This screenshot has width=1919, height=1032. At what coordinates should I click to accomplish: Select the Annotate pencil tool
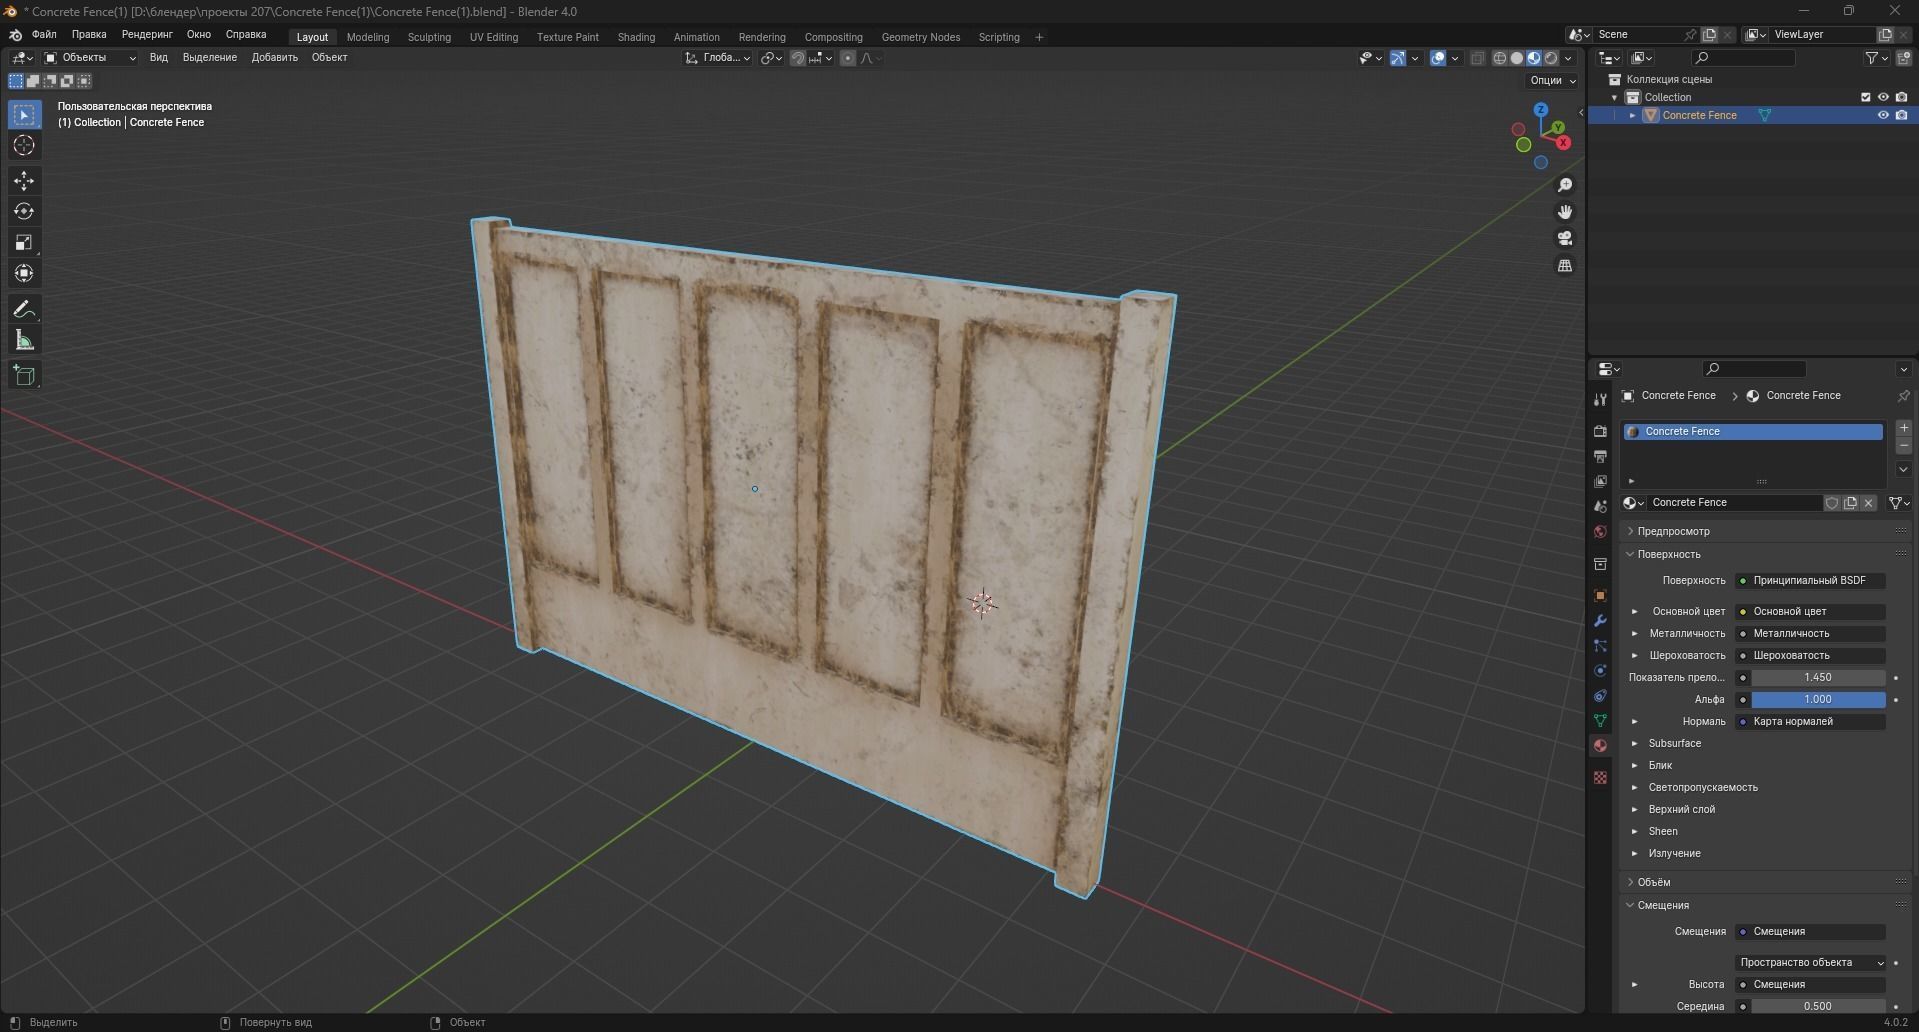coord(24,310)
